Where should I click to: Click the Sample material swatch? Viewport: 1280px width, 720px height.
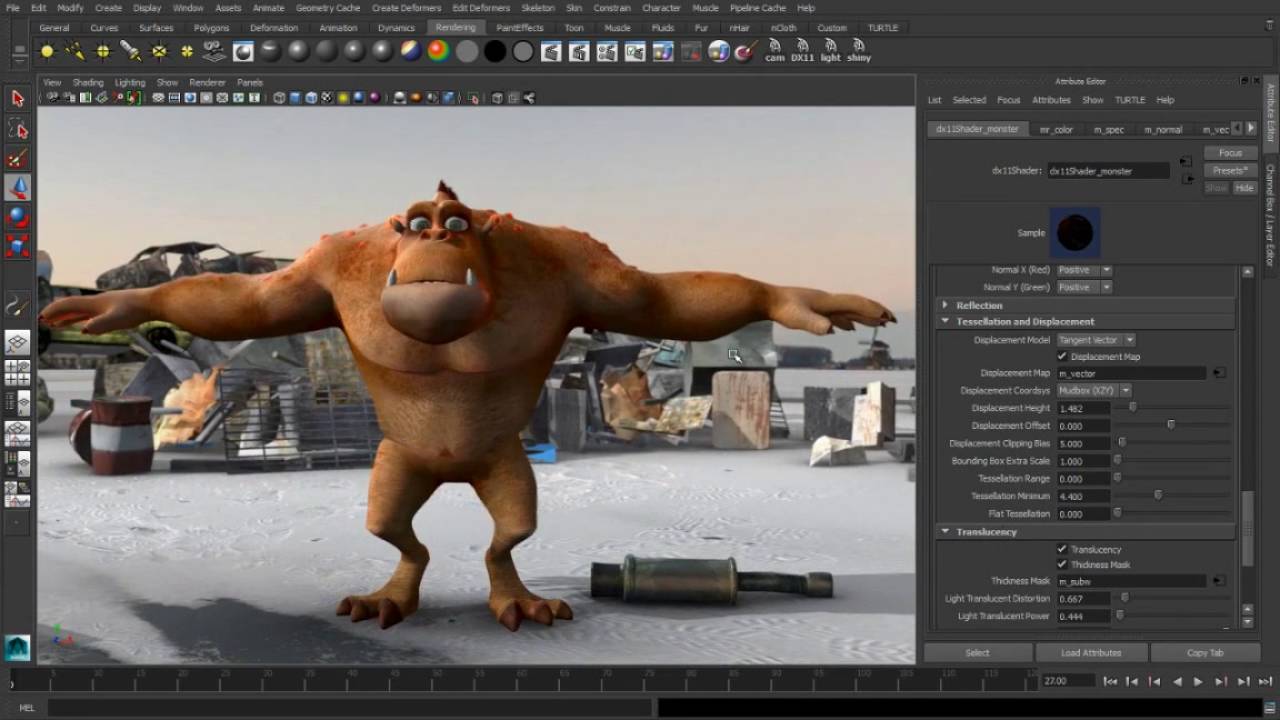coord(1075,233)
